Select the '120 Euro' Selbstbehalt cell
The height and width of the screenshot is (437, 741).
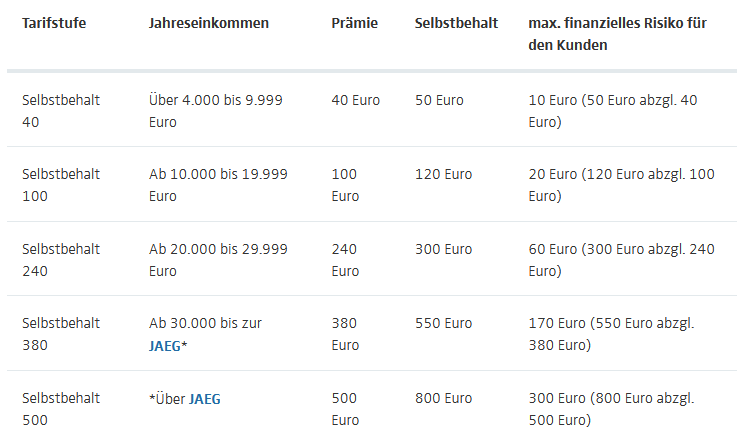444,174
